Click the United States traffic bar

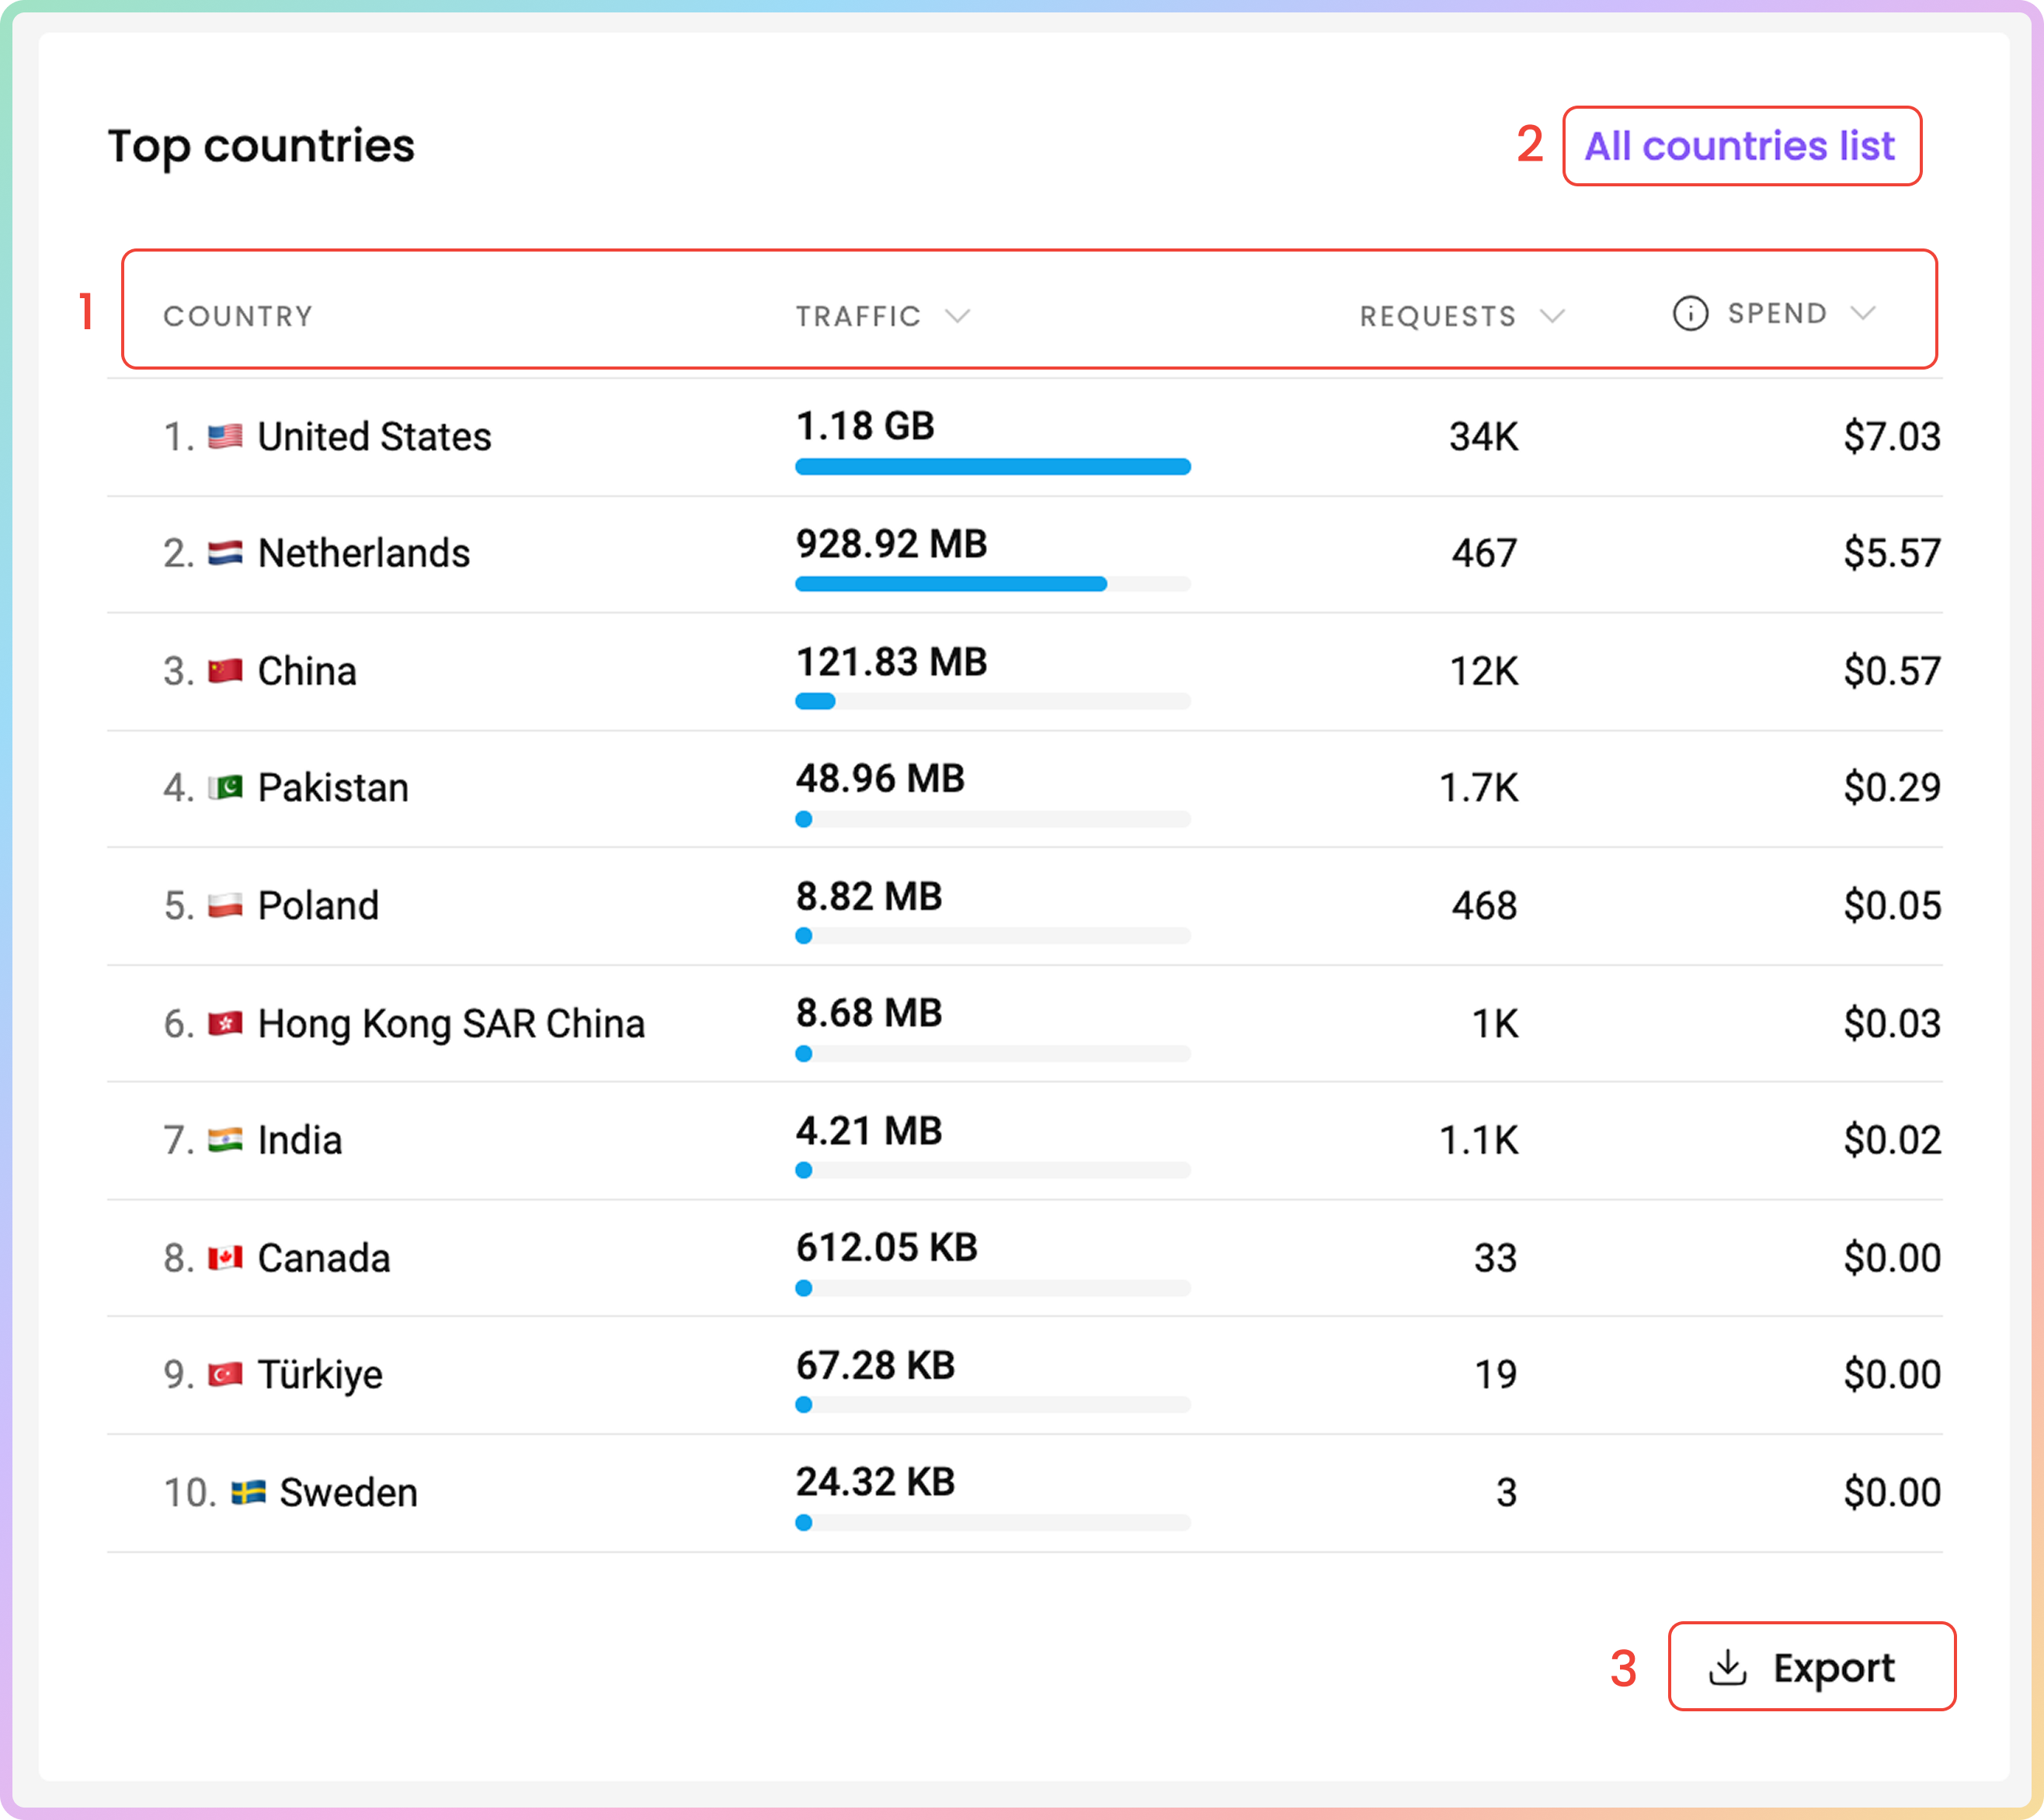pyautogui.click(x=992, y=467)
